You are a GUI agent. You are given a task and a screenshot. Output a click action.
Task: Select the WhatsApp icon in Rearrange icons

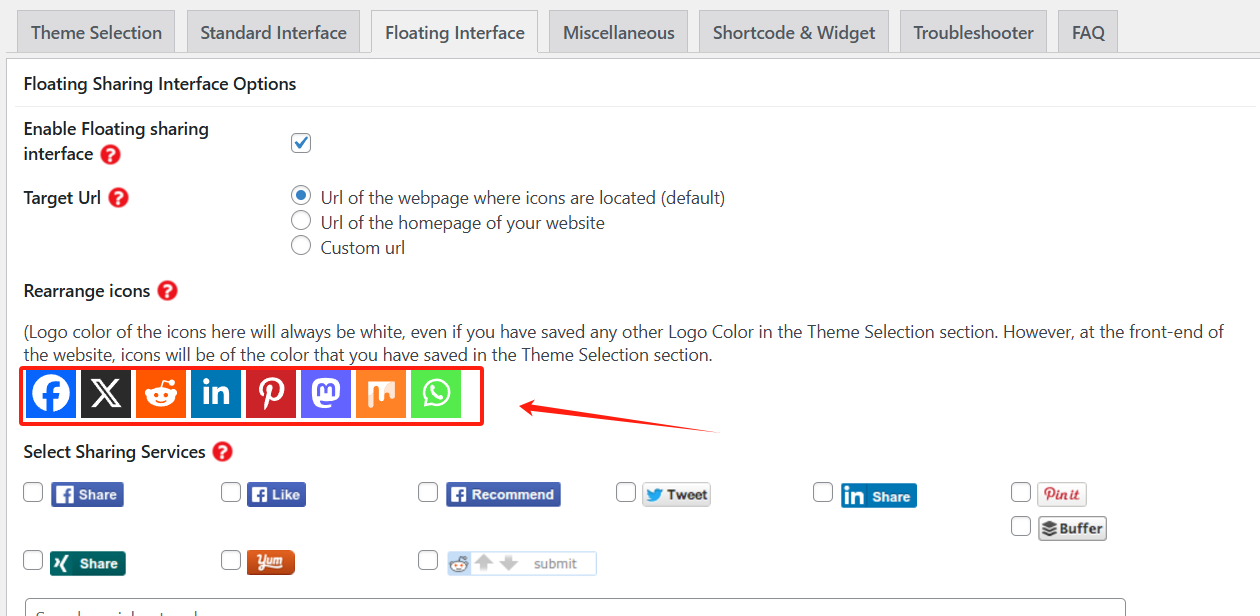[x=435, y=393]
